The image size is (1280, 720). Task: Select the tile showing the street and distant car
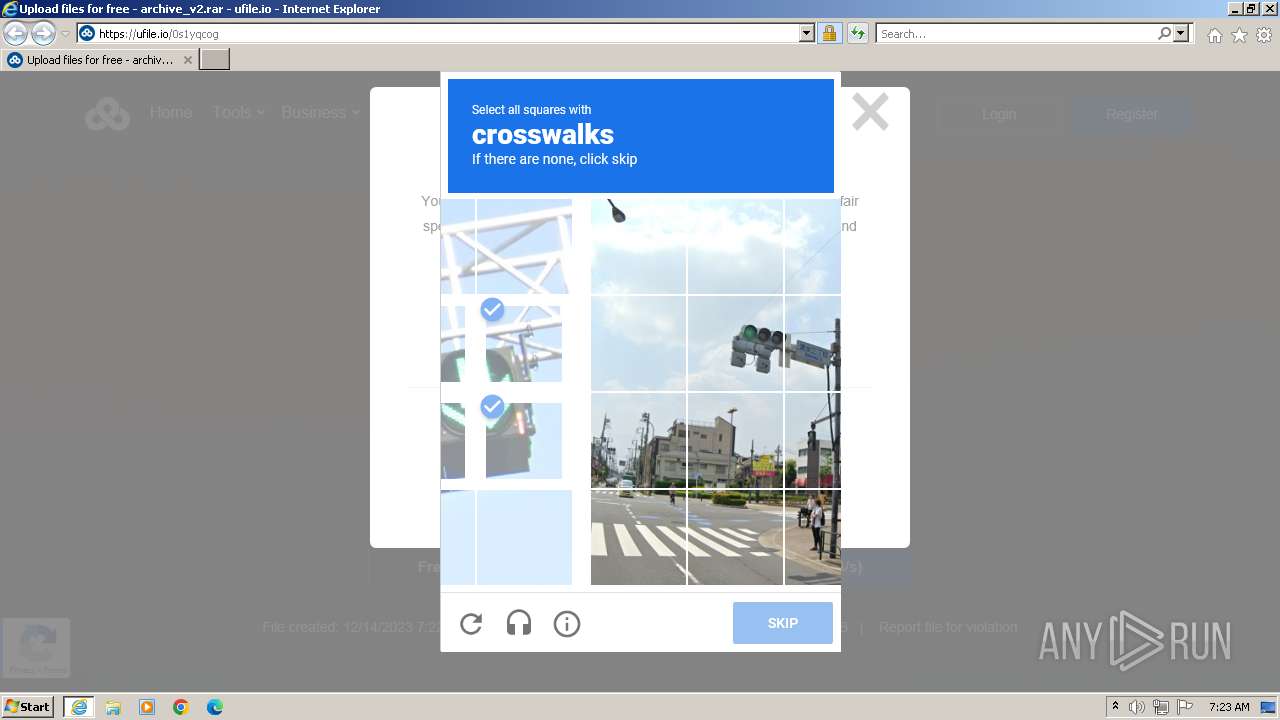[x=638, y=440]
